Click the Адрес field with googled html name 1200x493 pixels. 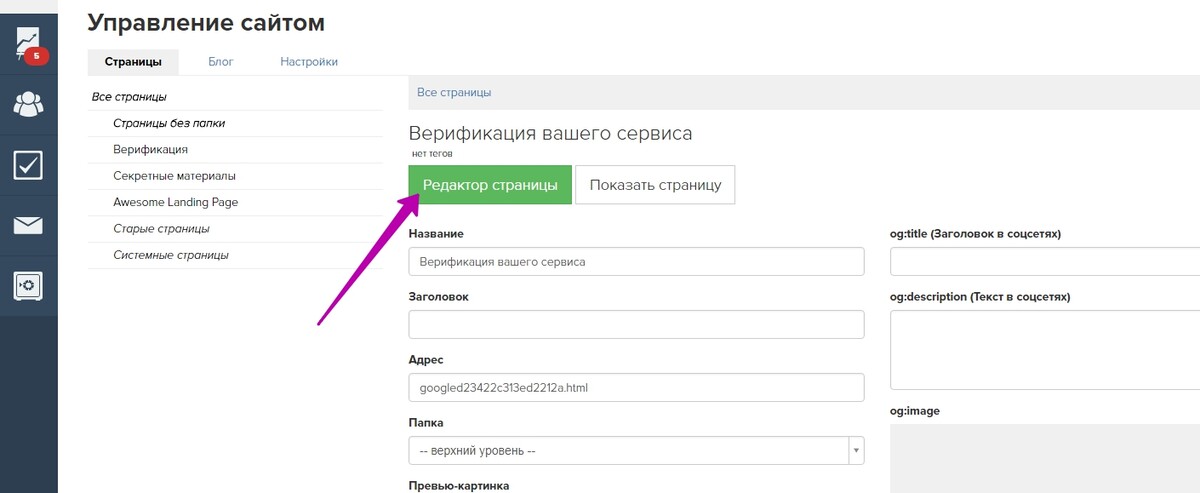coord(636,388)
